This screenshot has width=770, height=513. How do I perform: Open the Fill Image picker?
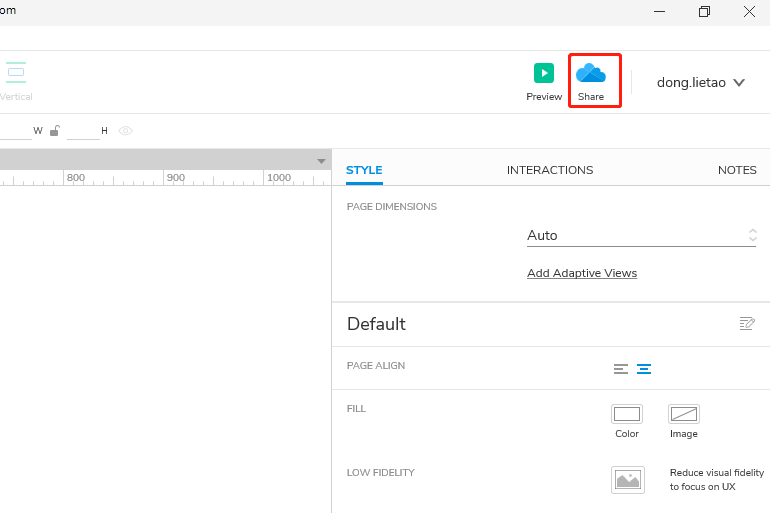[684, 414]
